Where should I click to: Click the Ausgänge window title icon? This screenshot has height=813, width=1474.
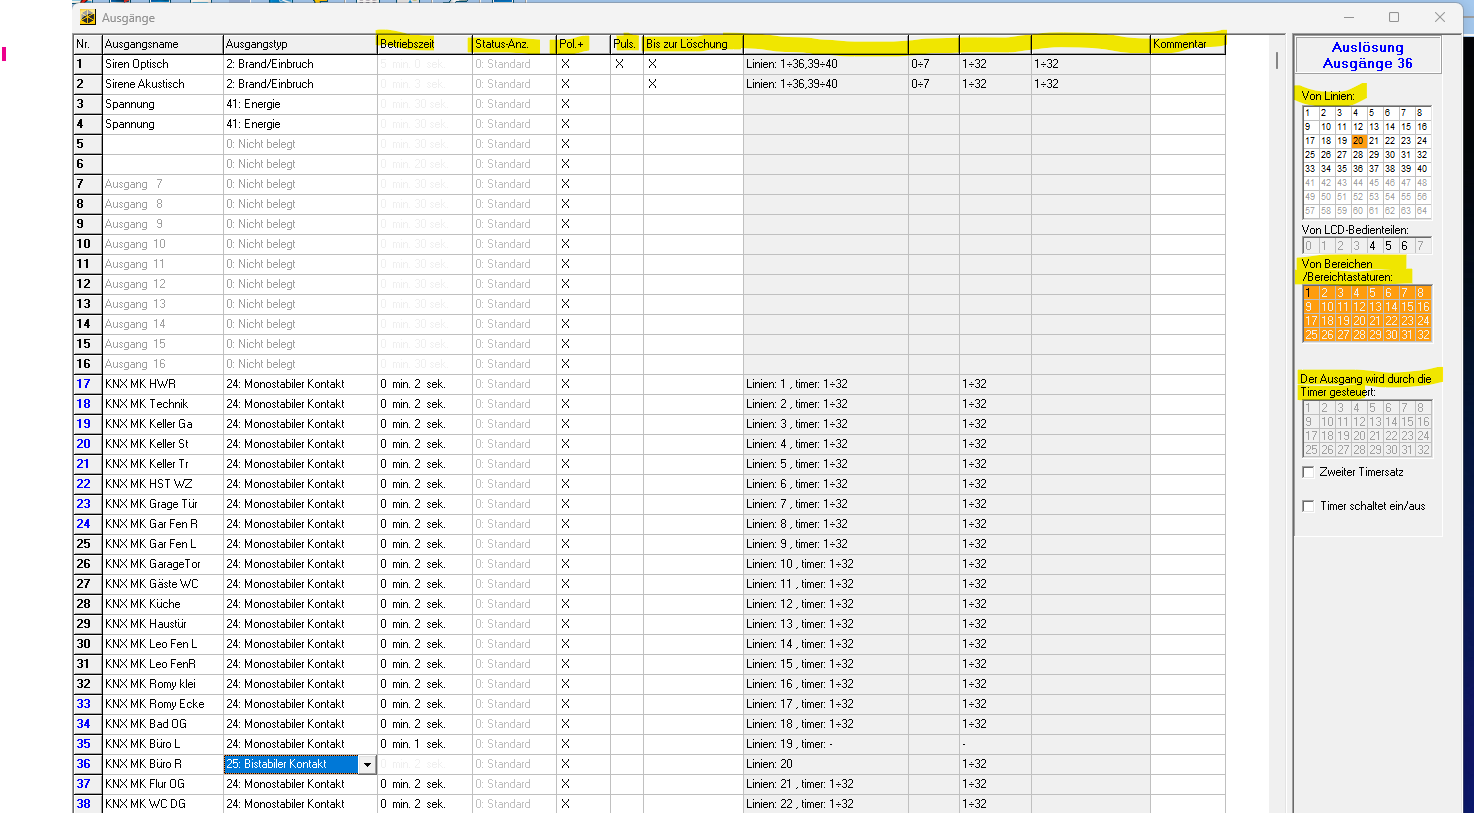(88, 17)
